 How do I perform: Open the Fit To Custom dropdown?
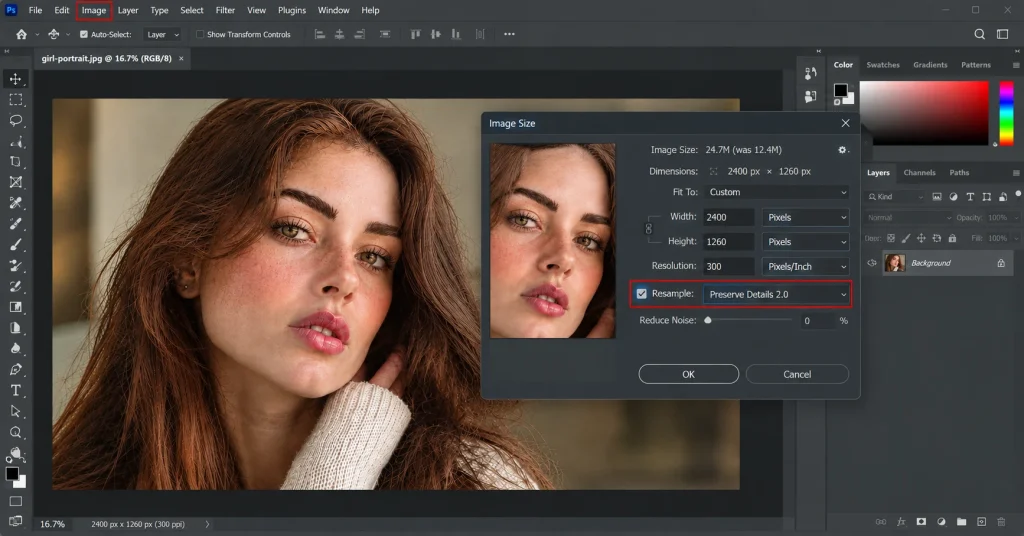(777, 192)
